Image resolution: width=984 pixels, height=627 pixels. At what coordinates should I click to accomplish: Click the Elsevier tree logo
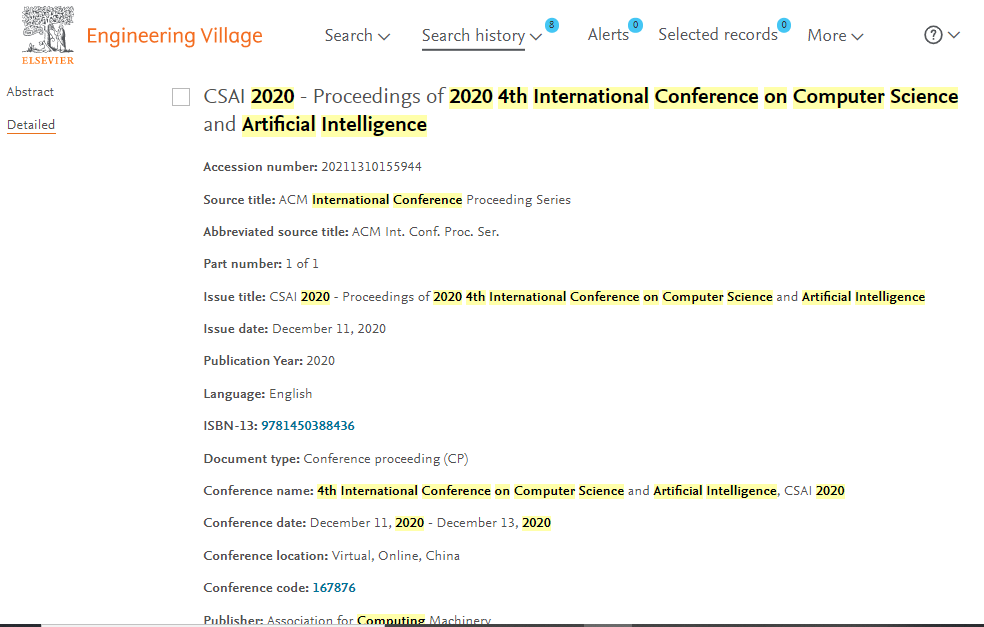click(x=48, y=35)
